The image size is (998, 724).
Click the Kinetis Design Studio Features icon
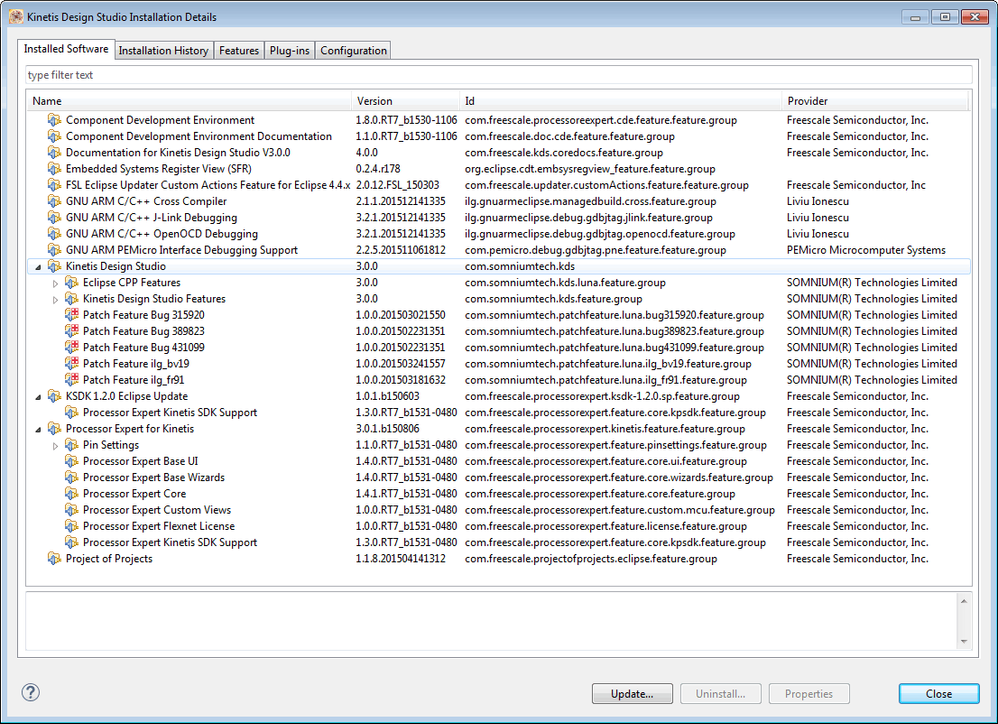(72, 298)
